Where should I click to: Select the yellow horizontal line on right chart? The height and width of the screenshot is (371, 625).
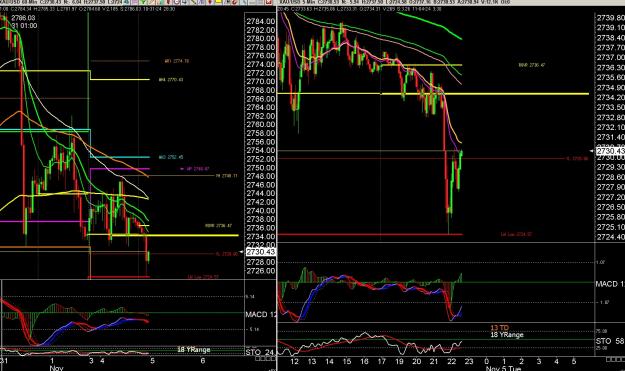433,94
